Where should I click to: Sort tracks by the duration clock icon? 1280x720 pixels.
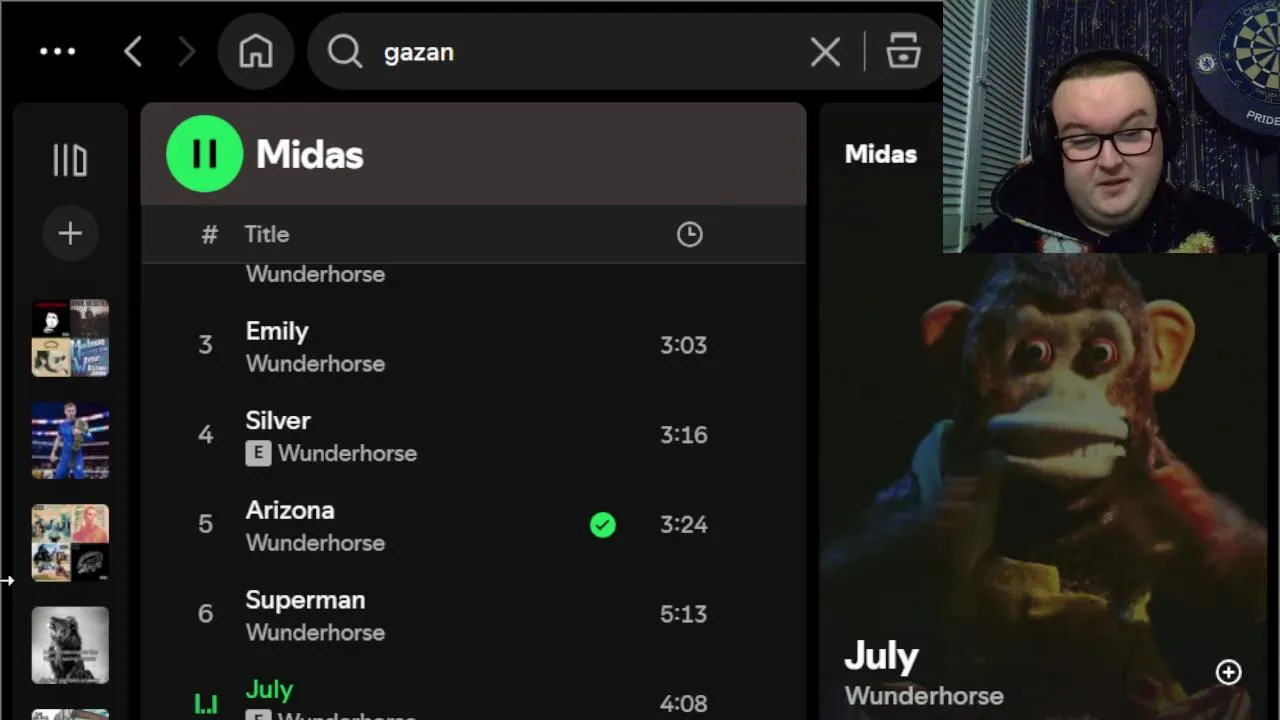[x=689, y=234]
